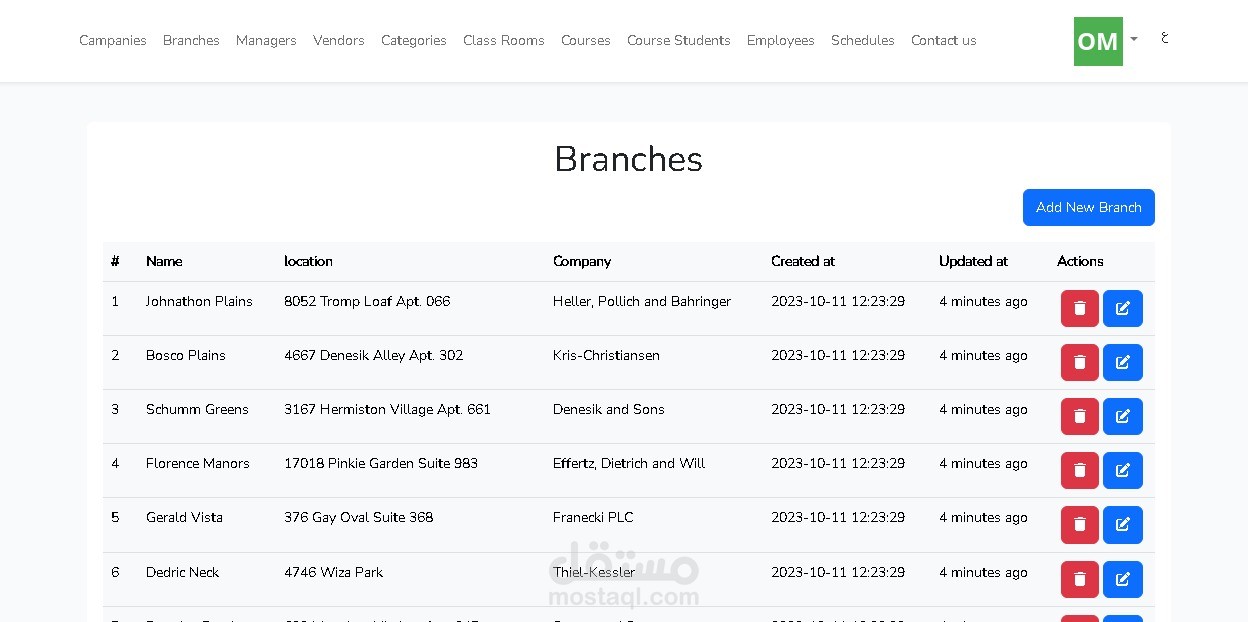The image size is (1248, 622).
Task: Select the Johnathon Plains name cell
Action: [x=199, y=301]
